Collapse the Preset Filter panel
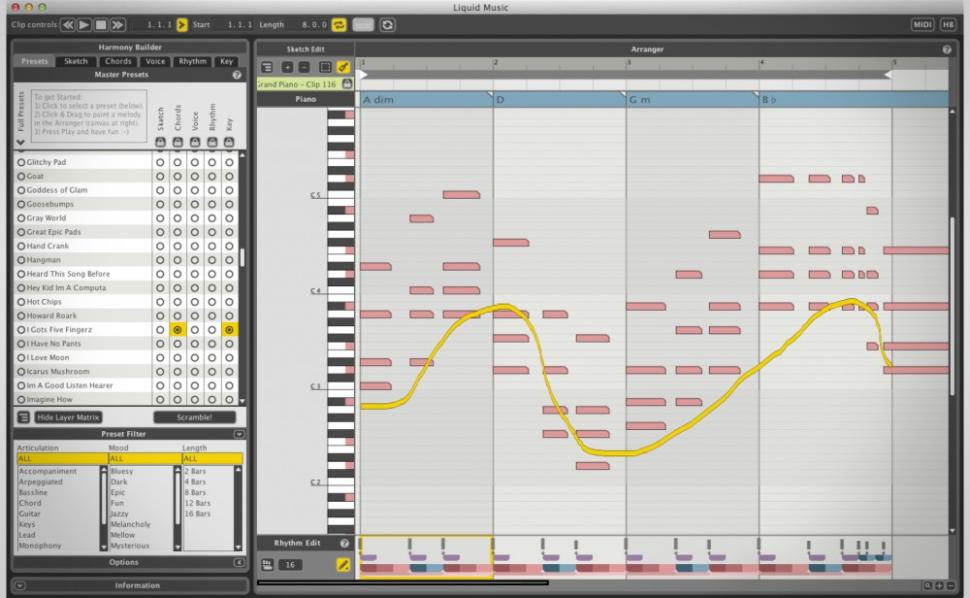The image size is (970, 598). [x=238, y=434]
